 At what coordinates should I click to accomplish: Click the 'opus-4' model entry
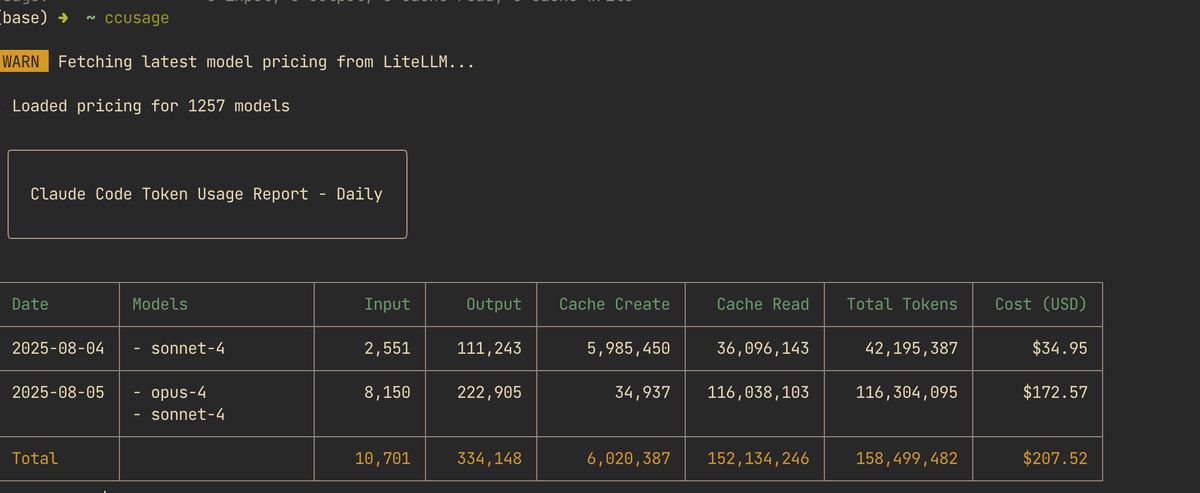(179, 392)
